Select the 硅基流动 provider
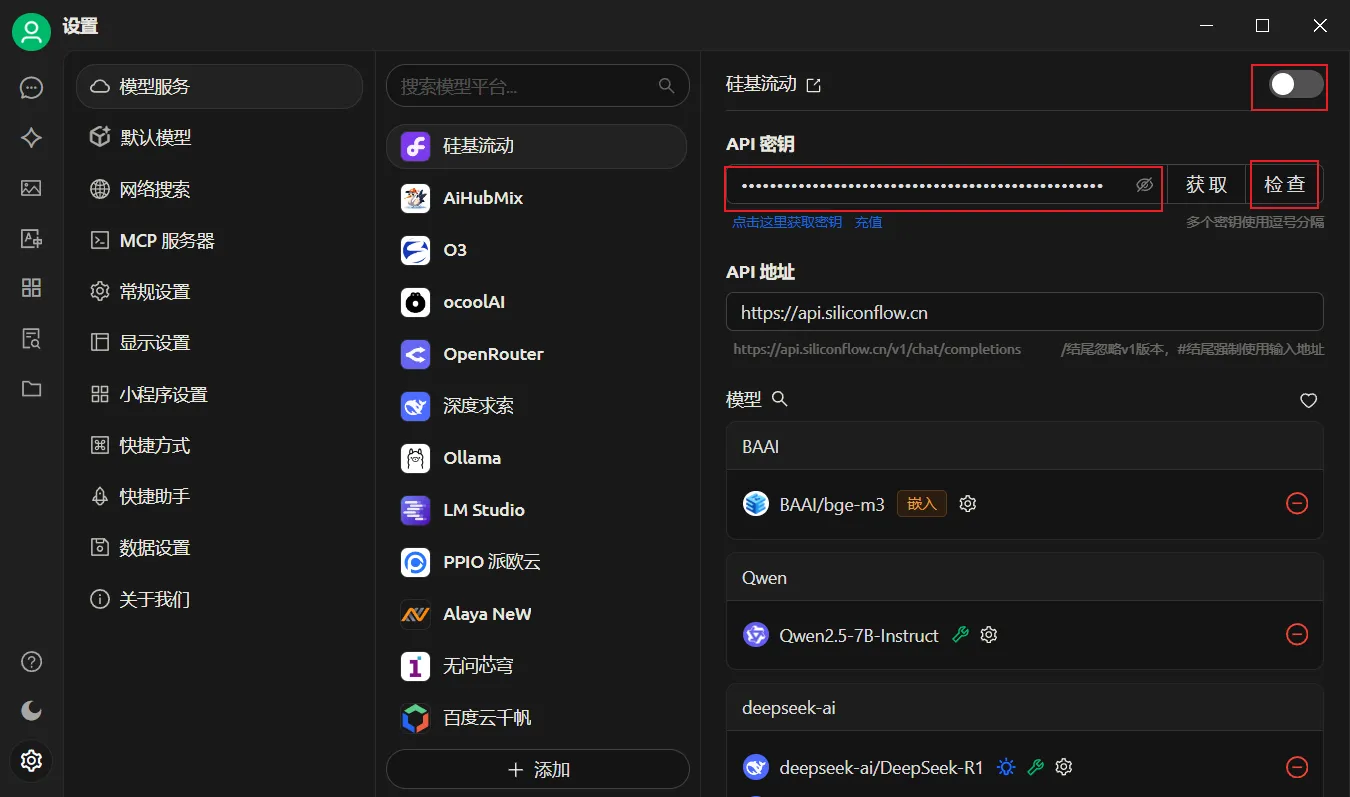Screen dimensions: 1350x797 [x=537, y=146]
